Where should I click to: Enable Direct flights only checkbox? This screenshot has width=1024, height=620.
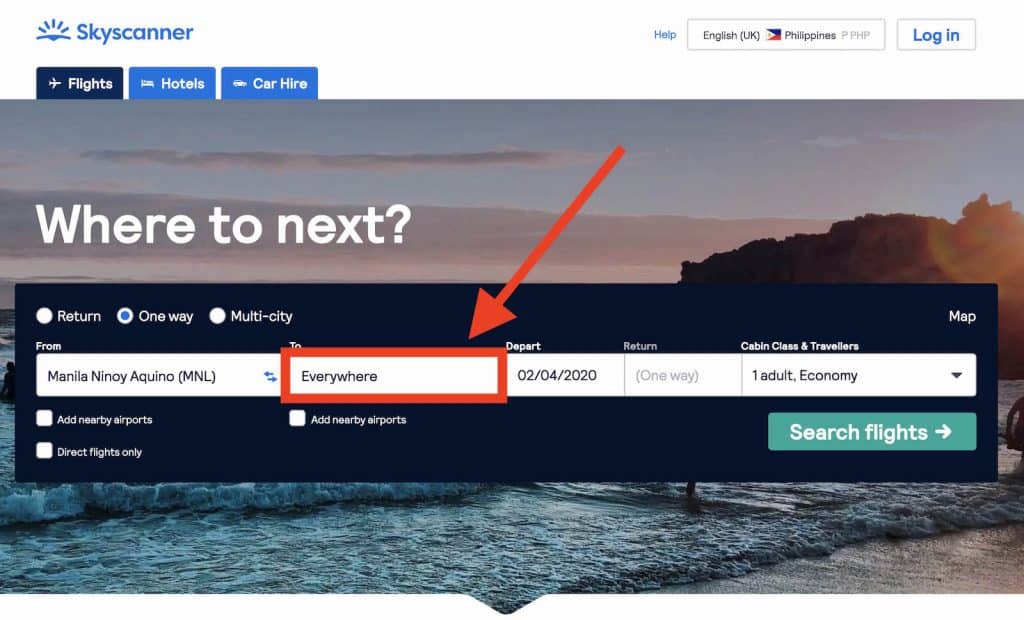[44, 451]
